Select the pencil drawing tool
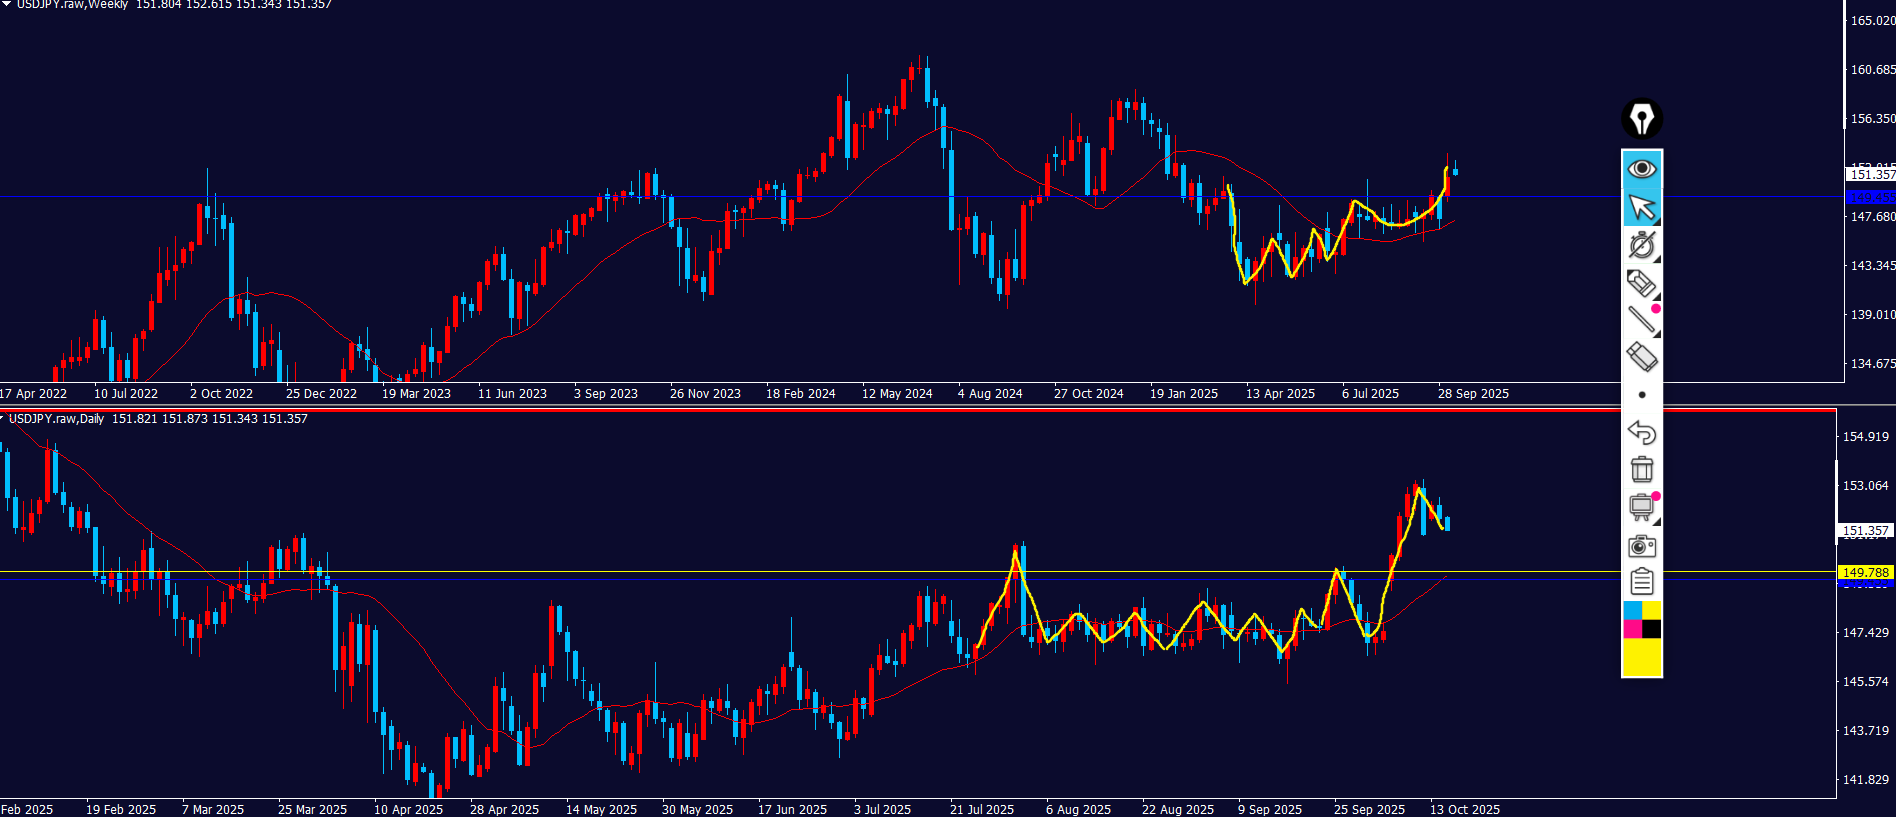 pyautogui.click(x=1641, y=284)
